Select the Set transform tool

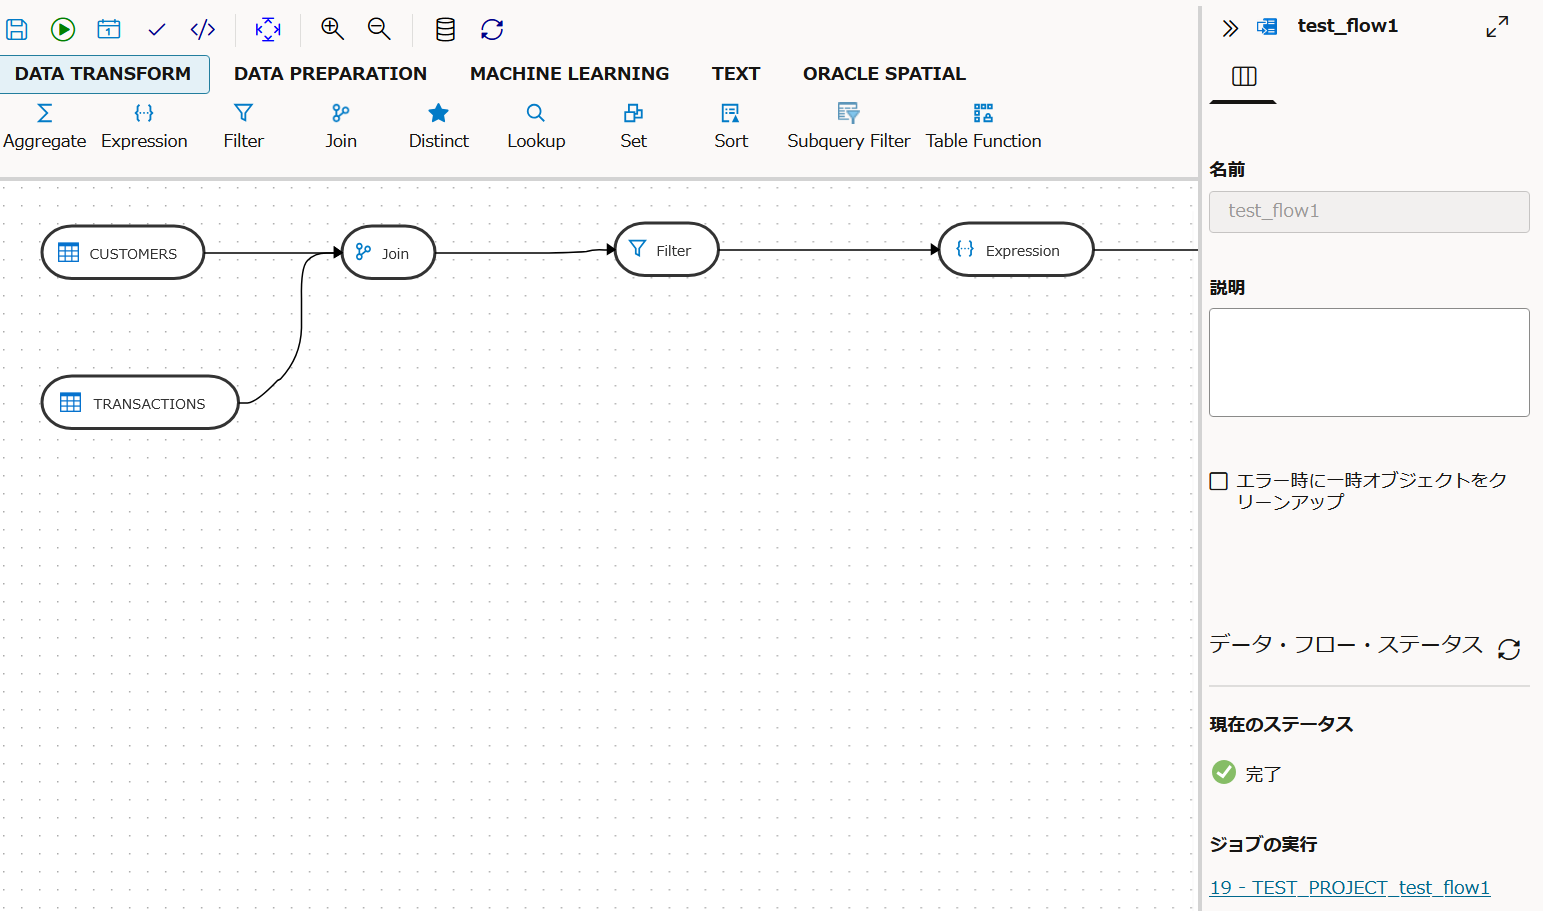pyautogui.click(x=633, y=127)
